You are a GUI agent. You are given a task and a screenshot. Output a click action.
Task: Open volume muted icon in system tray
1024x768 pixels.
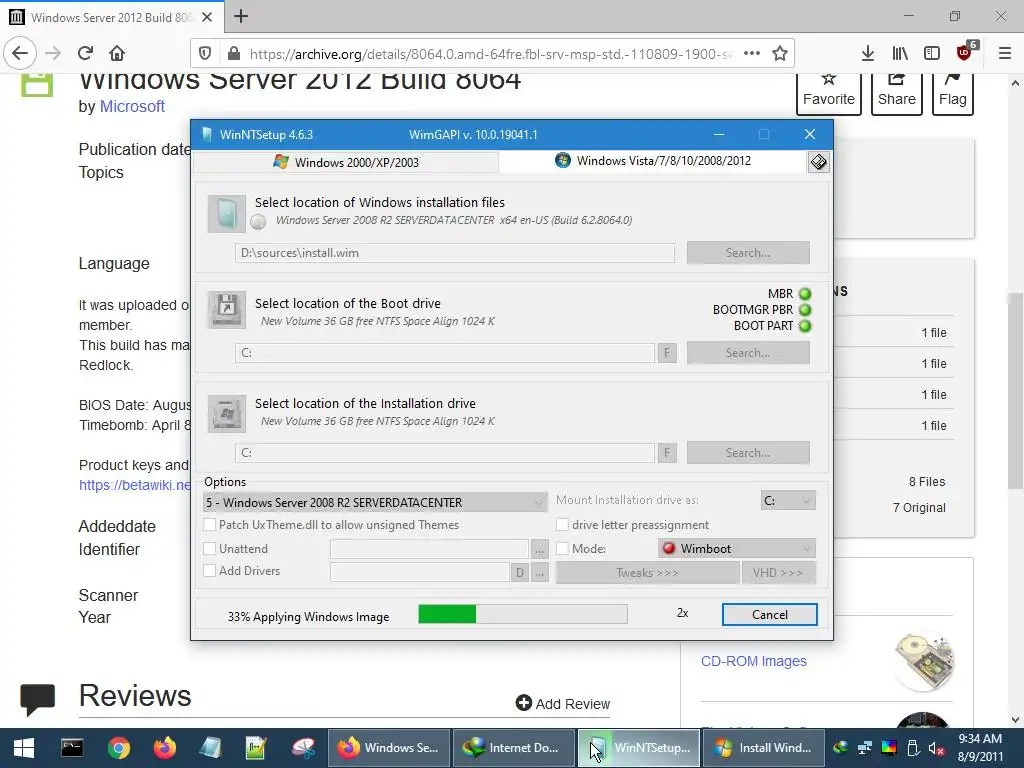pyautogui.click(x=936, y=748)
